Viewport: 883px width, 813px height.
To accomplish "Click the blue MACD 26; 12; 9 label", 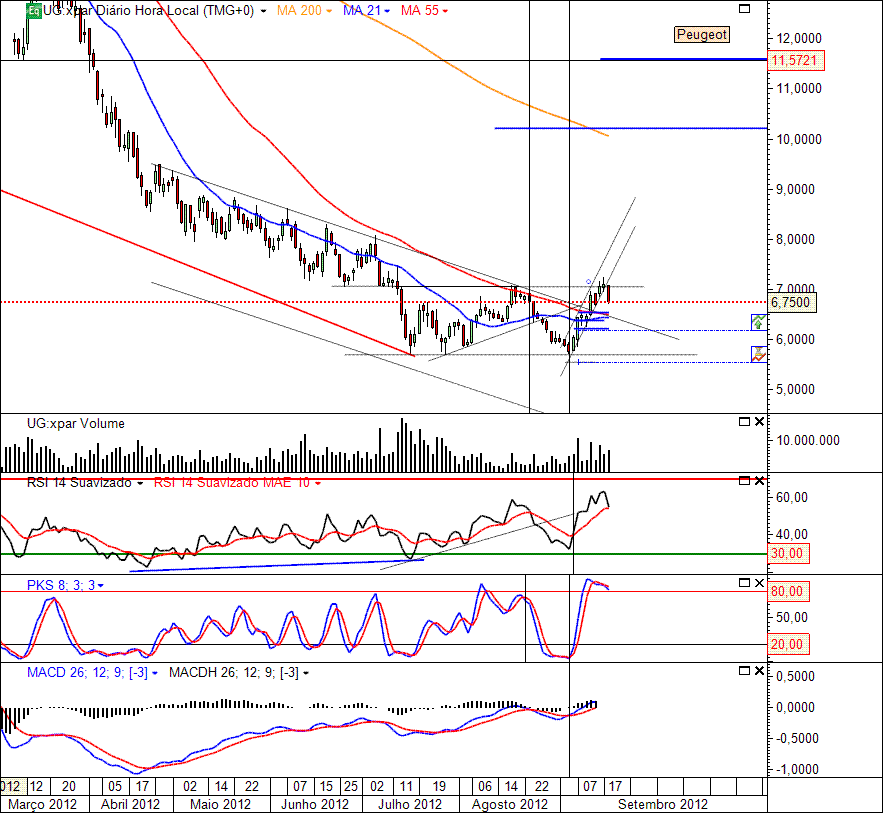I will (87, 673).
